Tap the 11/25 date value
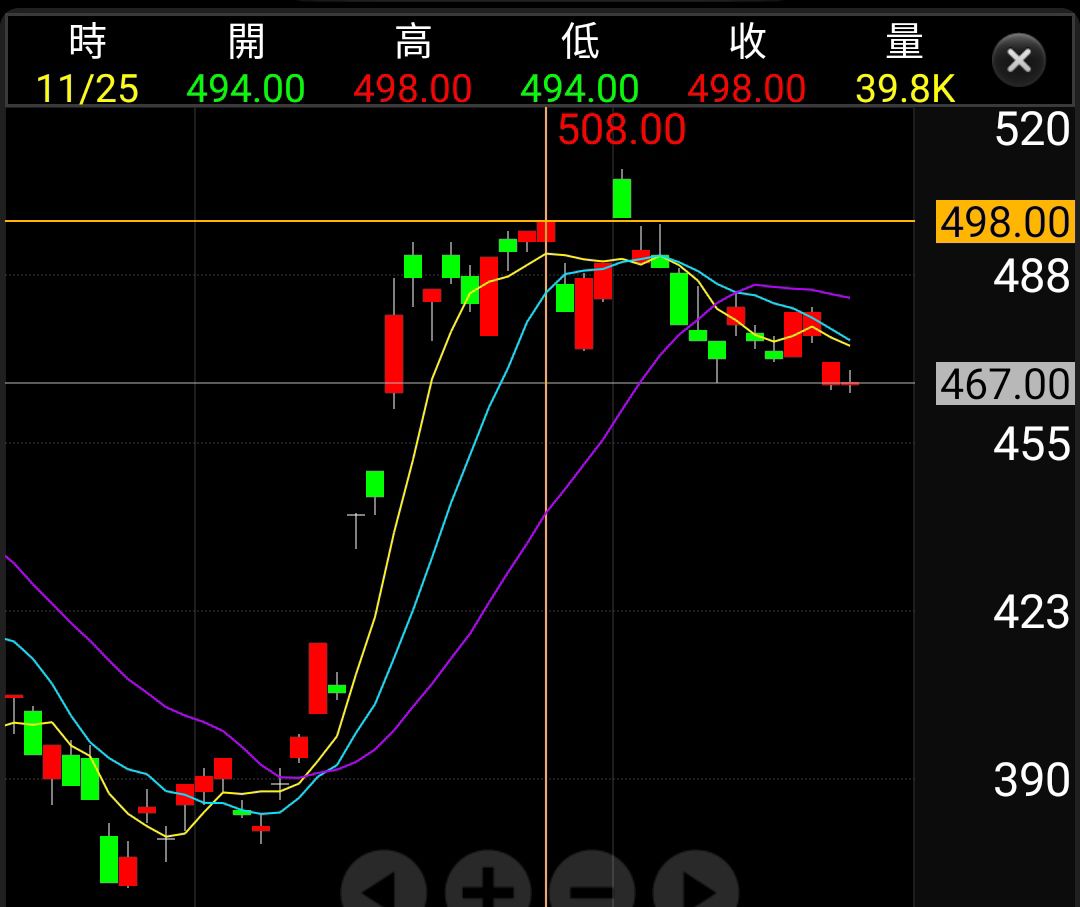Screen dimensions: 1080x907 [x=87, y=89]
